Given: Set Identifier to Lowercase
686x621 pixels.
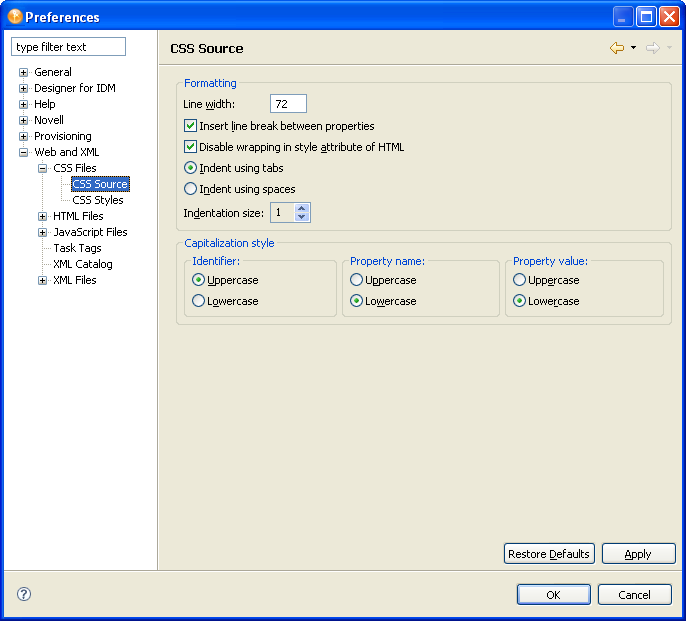Looking at the screenshot, I should coord(198,301).
